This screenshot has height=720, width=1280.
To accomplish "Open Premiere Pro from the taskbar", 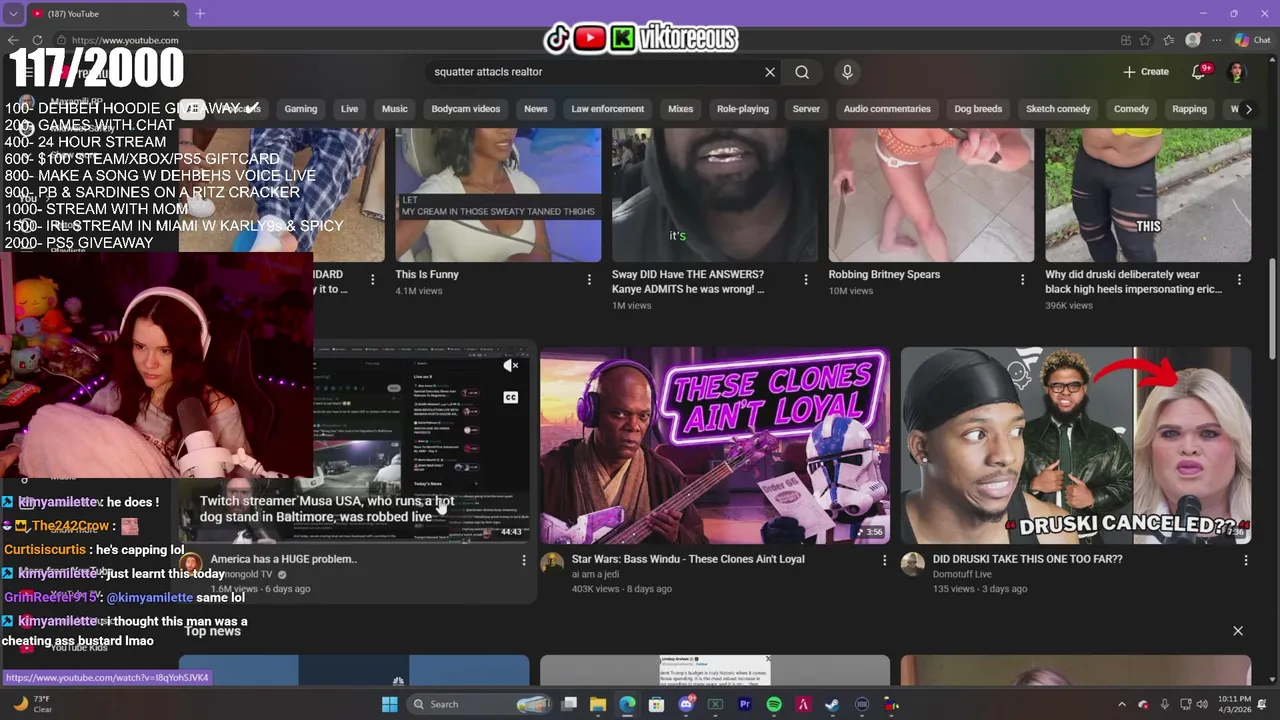I will pos(745,704).
